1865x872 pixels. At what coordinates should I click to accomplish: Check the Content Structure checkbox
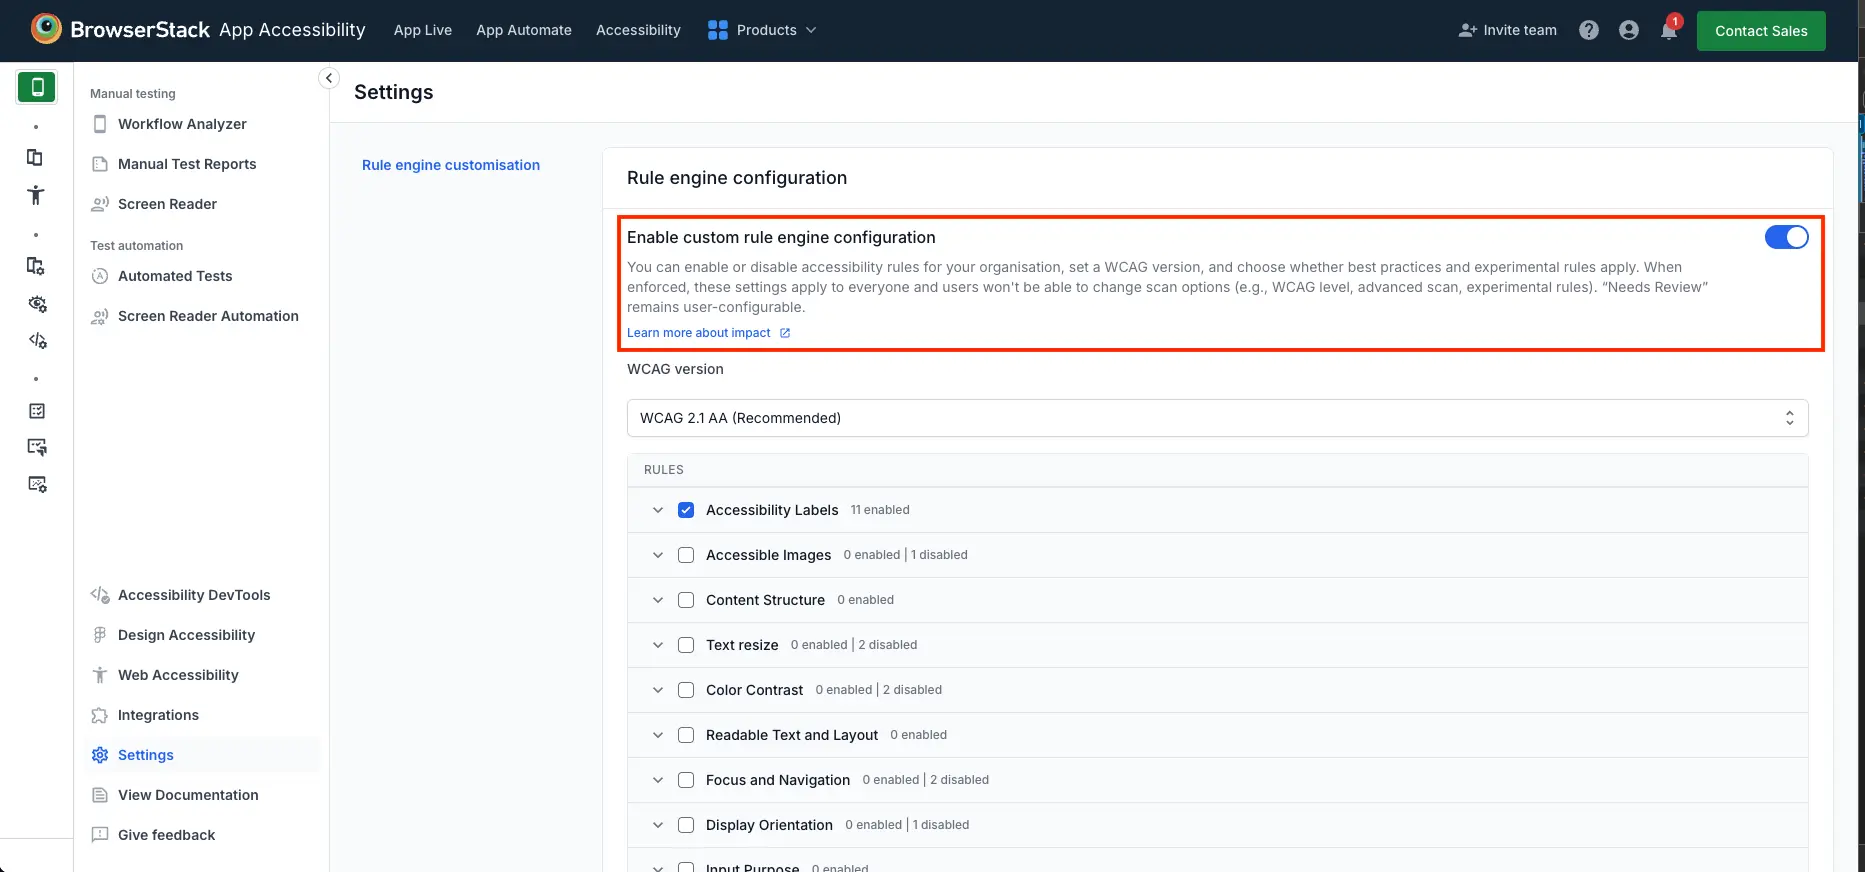coord(686,600)
